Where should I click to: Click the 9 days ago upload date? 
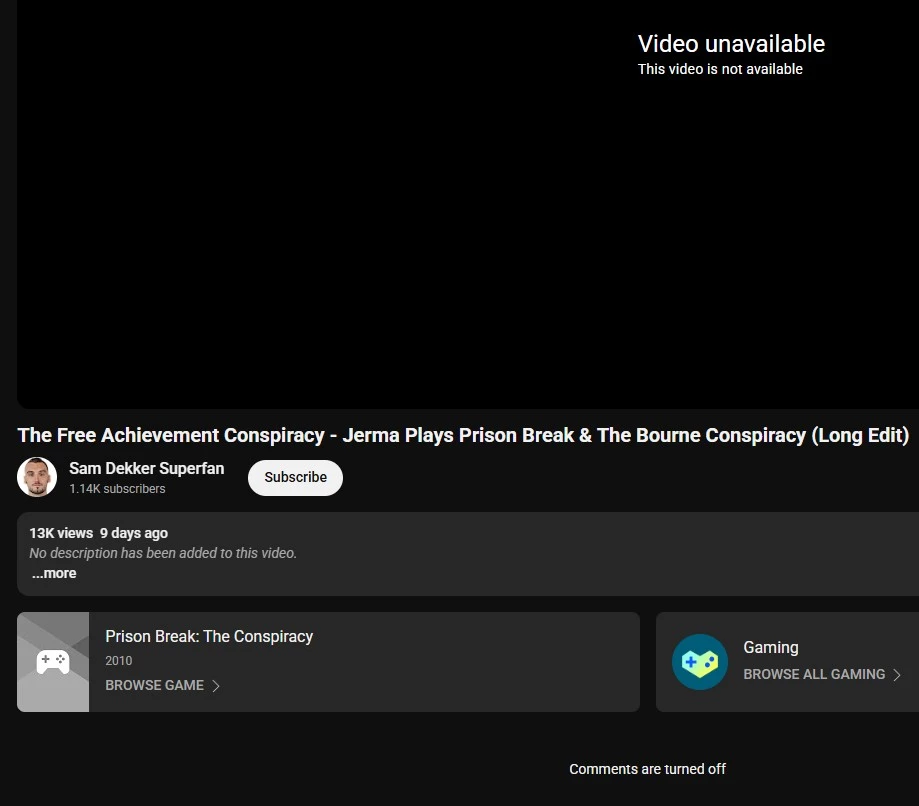point(134,533)
